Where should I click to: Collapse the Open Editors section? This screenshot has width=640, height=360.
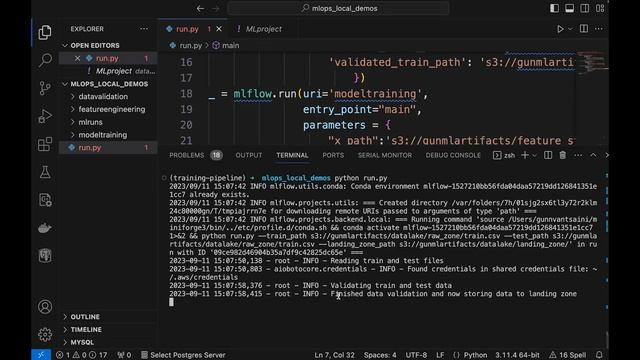coord(95,45)
